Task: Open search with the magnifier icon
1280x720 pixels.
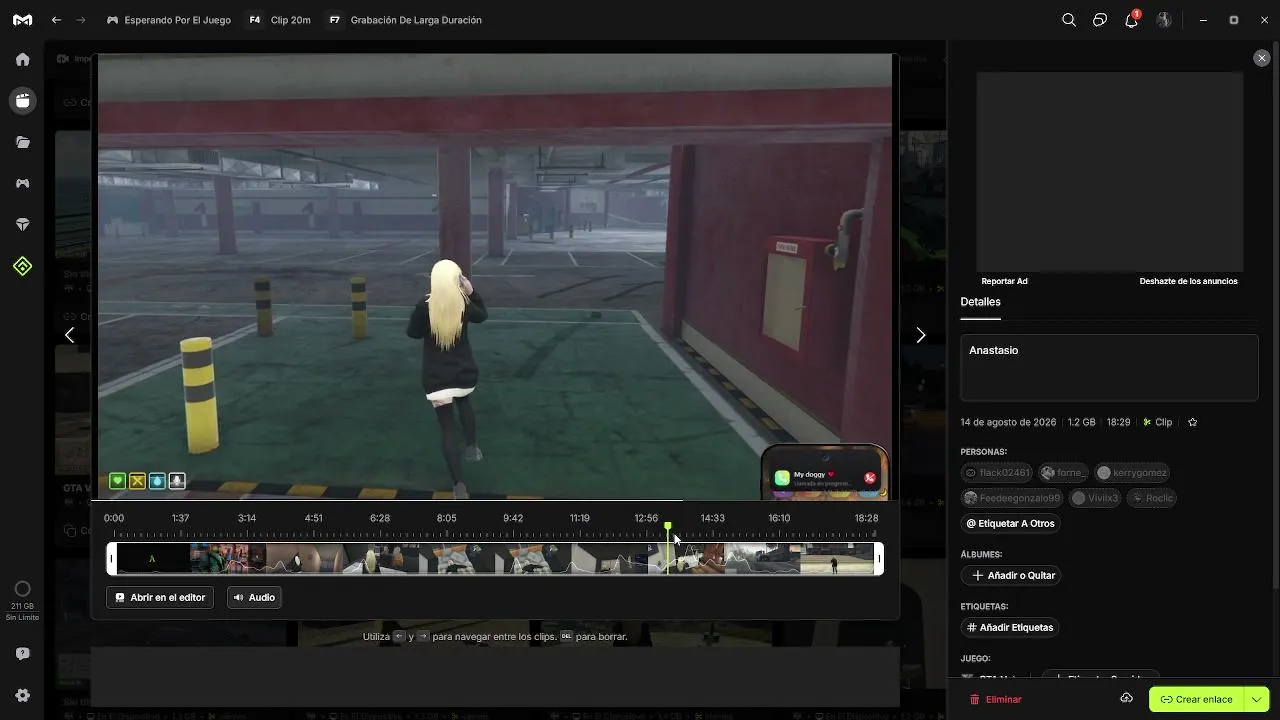Action: coord(1069,20)
